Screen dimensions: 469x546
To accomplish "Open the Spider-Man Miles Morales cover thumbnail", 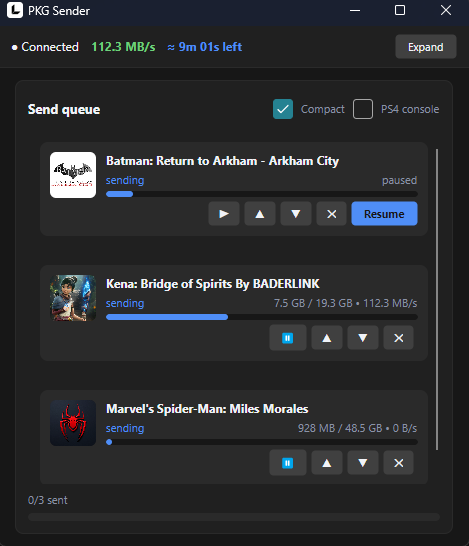I will click(x=73, y=423).
